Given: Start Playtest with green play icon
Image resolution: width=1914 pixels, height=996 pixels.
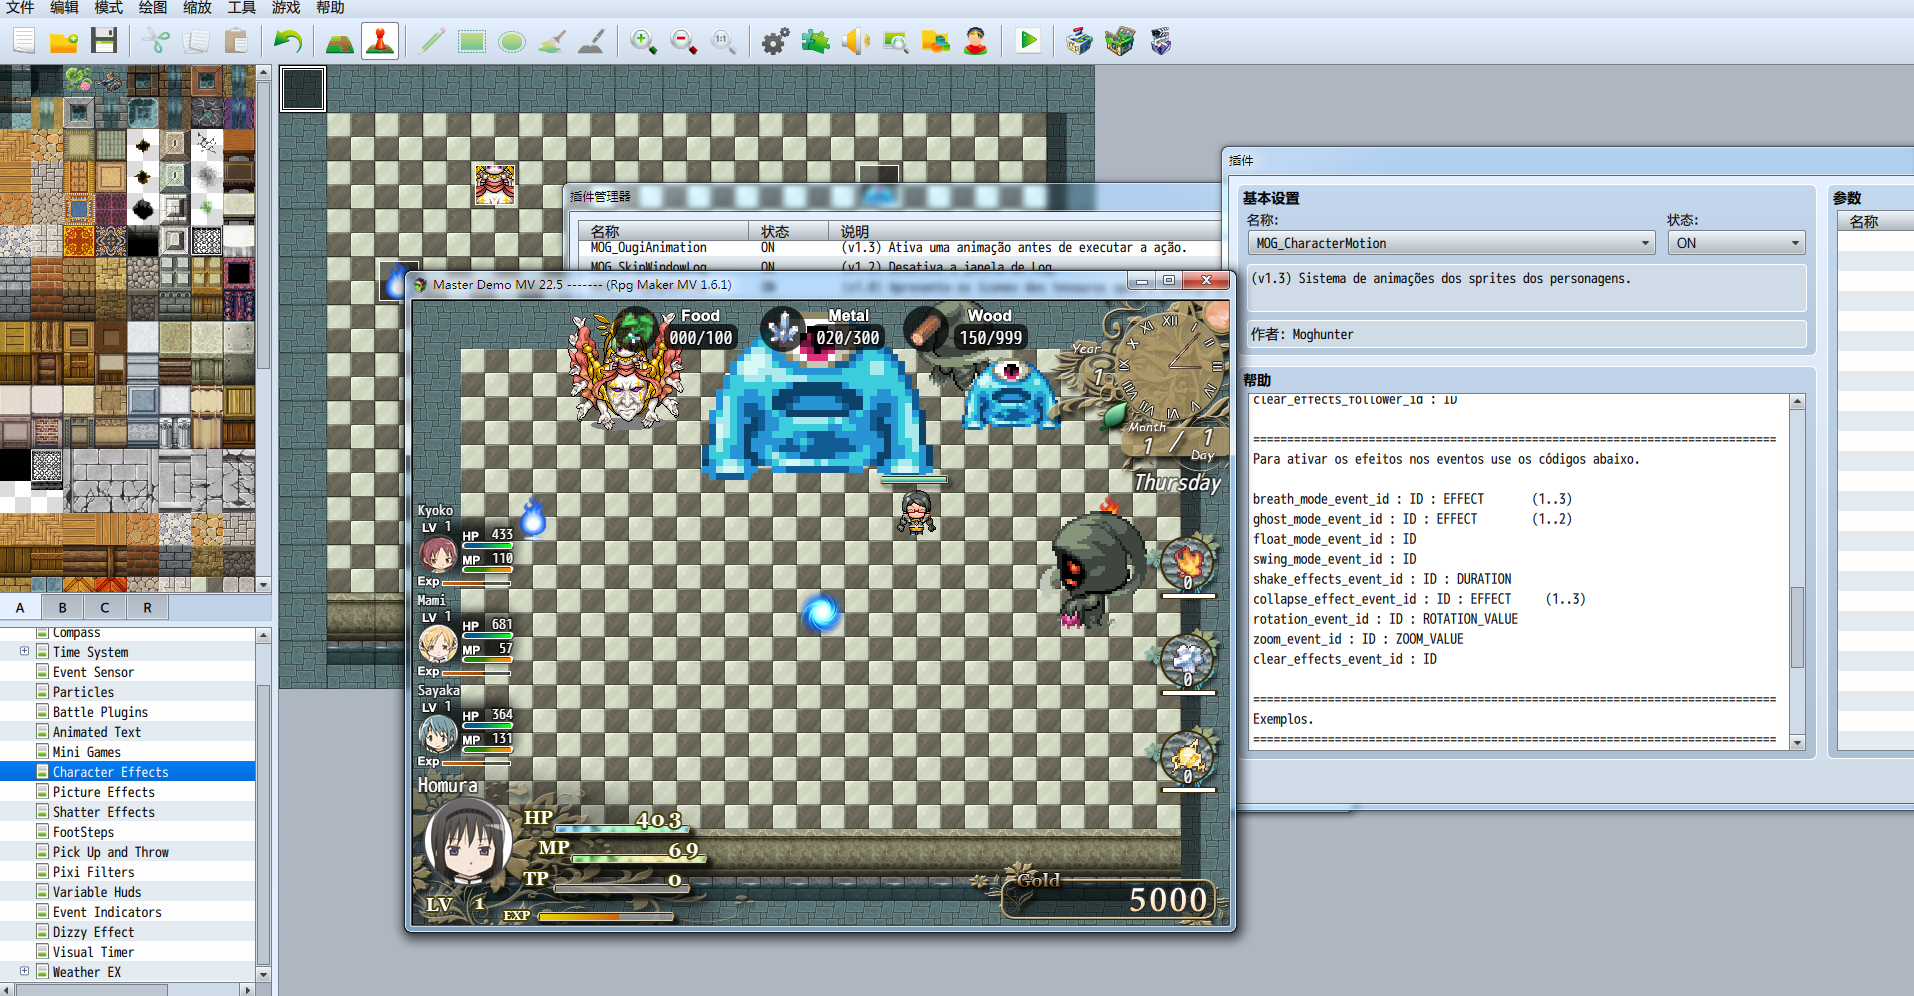Looking at the screenshot, I should point(1028,41).
